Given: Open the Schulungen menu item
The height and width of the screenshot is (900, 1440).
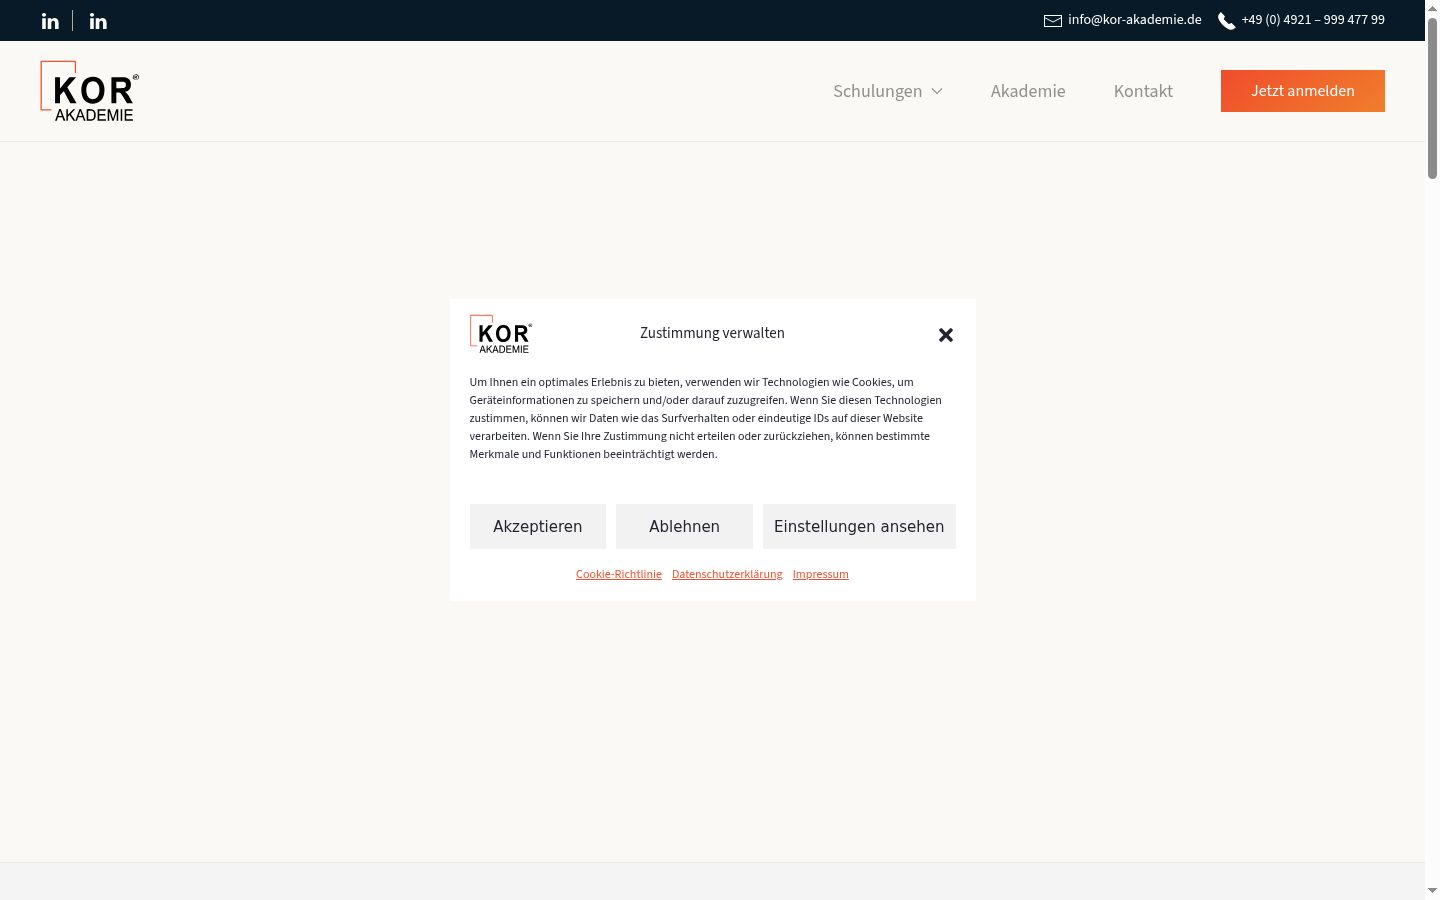Looking at the screenshot, I should 878,91.
